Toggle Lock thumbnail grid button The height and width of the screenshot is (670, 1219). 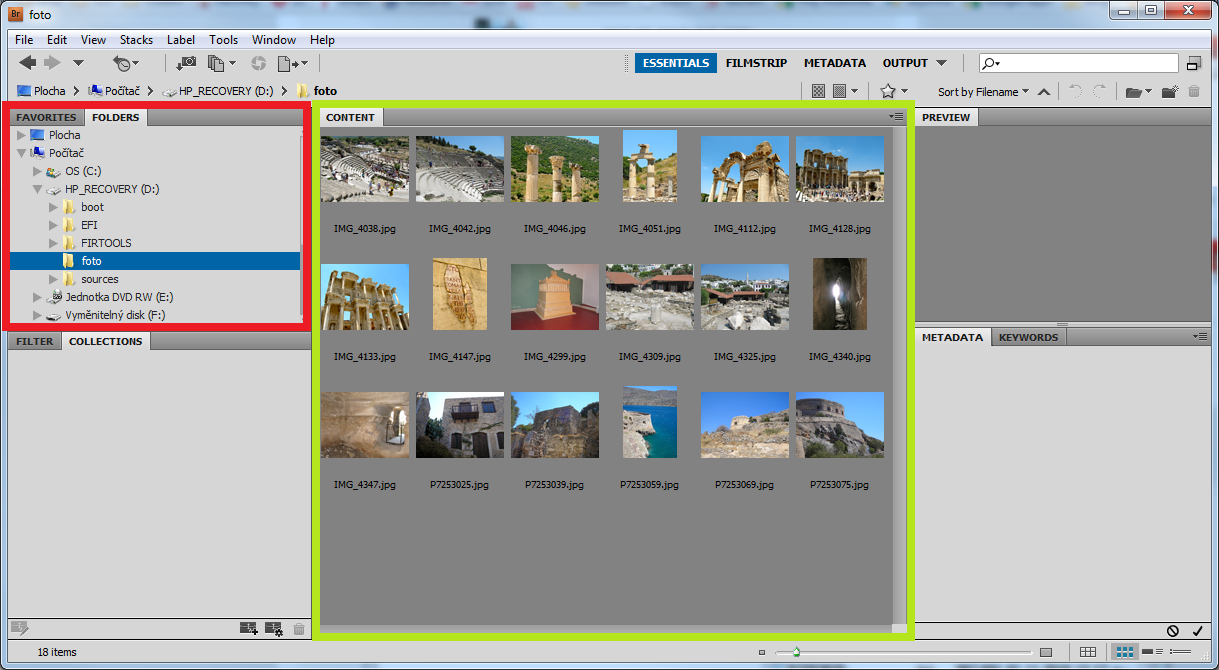click(1088, 653)
